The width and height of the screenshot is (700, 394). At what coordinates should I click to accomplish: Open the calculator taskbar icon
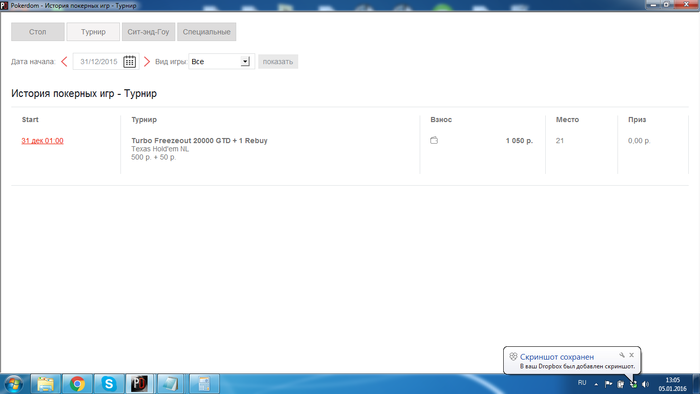coord(204,384)
